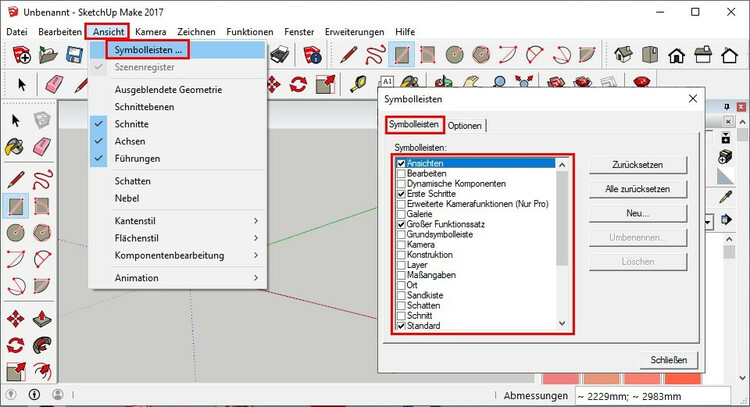Select Rotated Rectangle in Large Tool Set
Image resolution: width=750 pixels, height=407 pixels.
[x=42, y=206]
